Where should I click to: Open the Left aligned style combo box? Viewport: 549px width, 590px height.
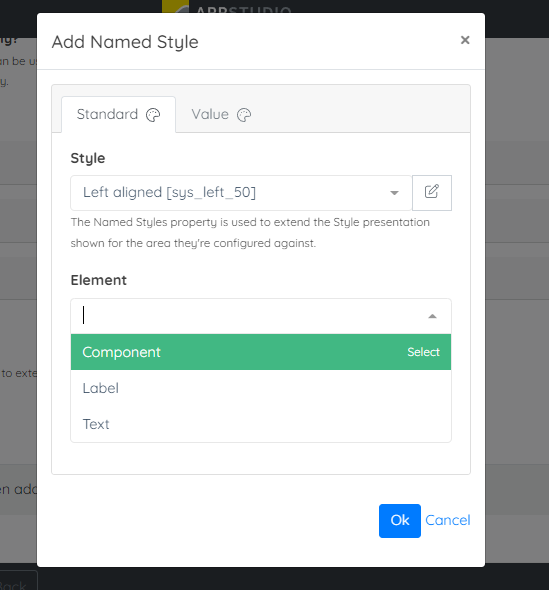241,193
